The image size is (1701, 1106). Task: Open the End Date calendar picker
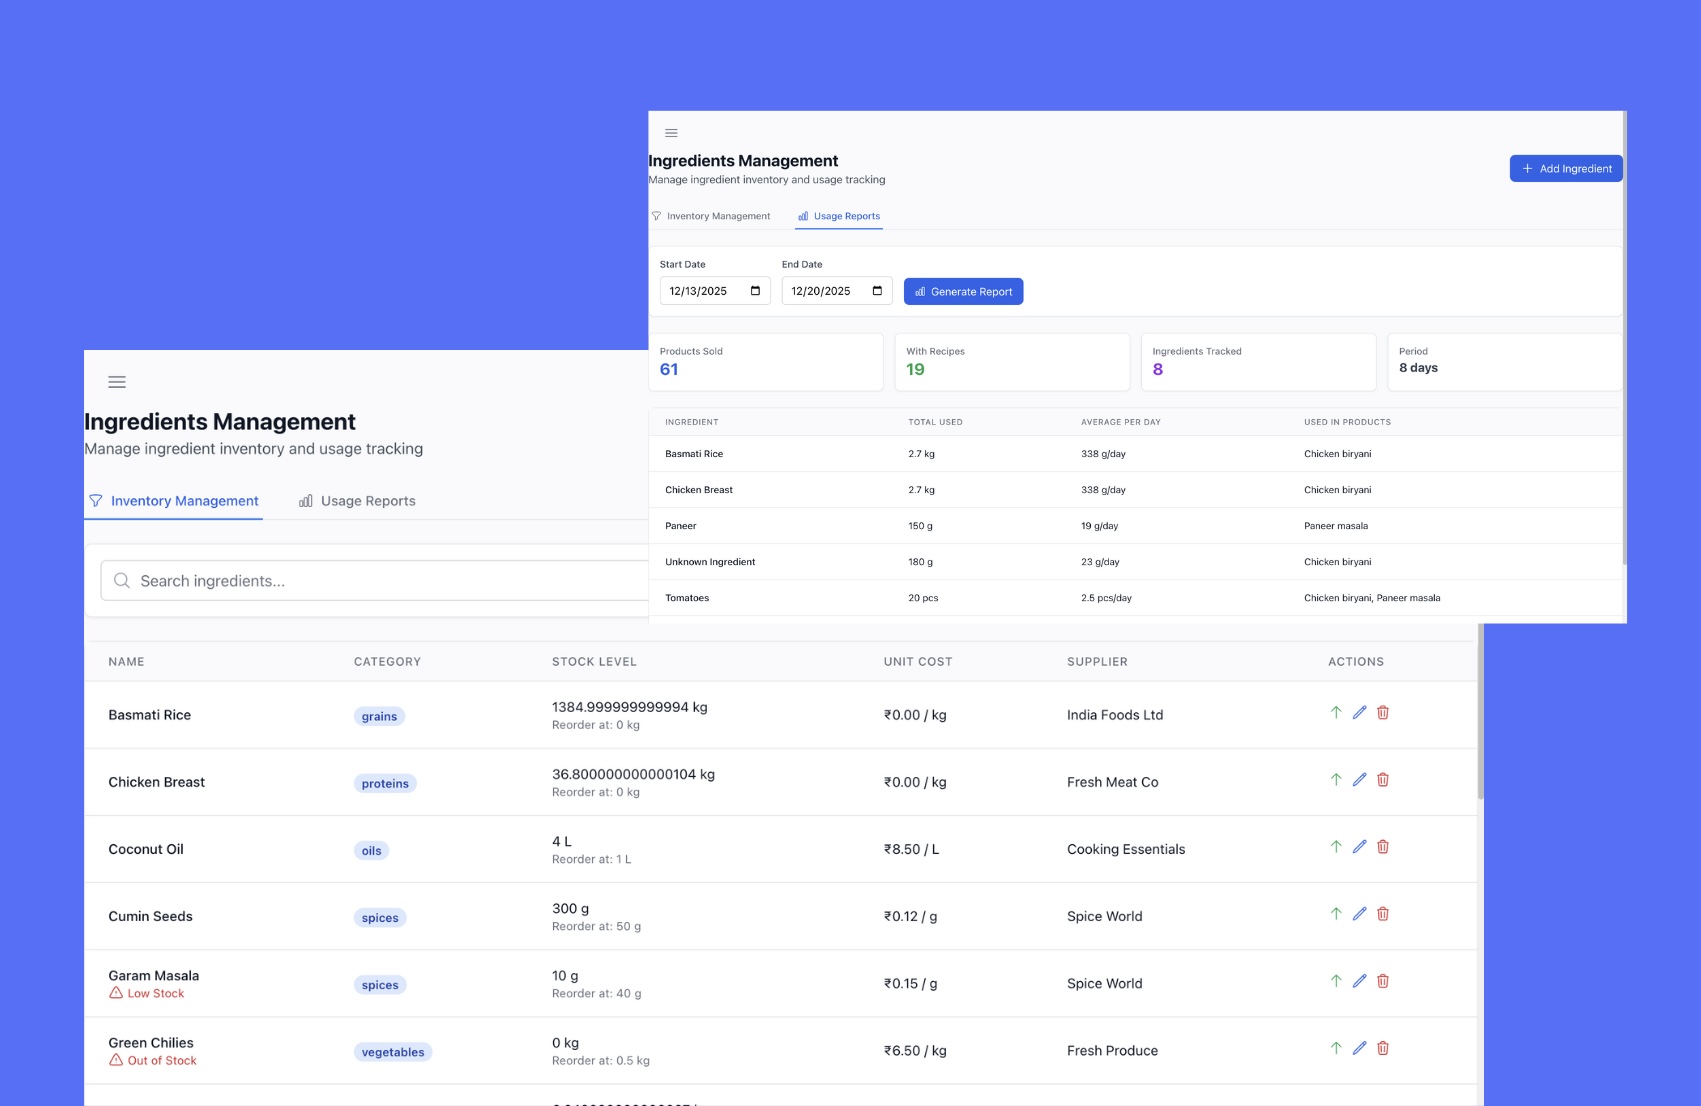click(878, 290)
